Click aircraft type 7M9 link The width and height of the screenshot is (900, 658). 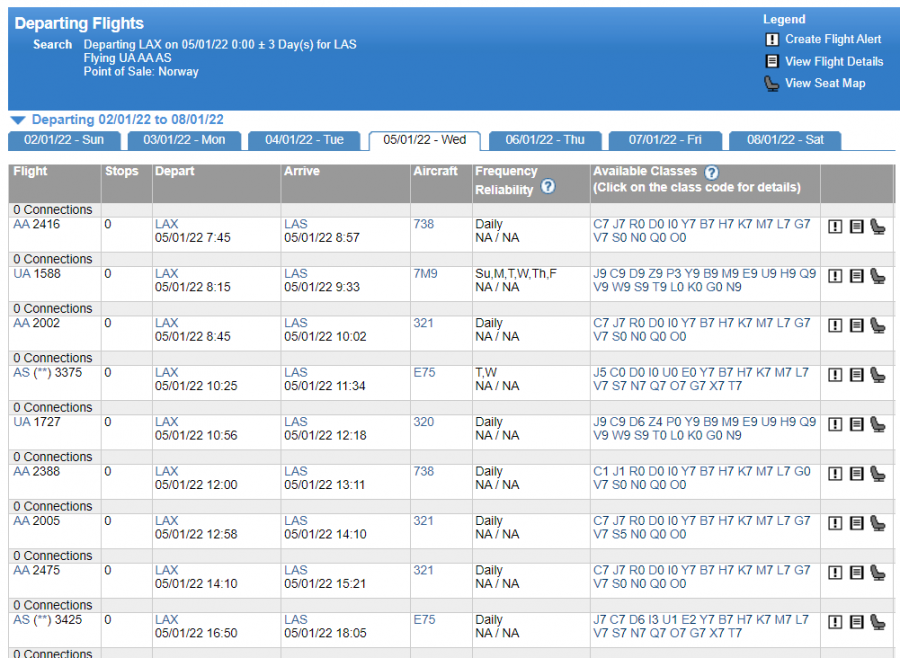coord(425,273)
